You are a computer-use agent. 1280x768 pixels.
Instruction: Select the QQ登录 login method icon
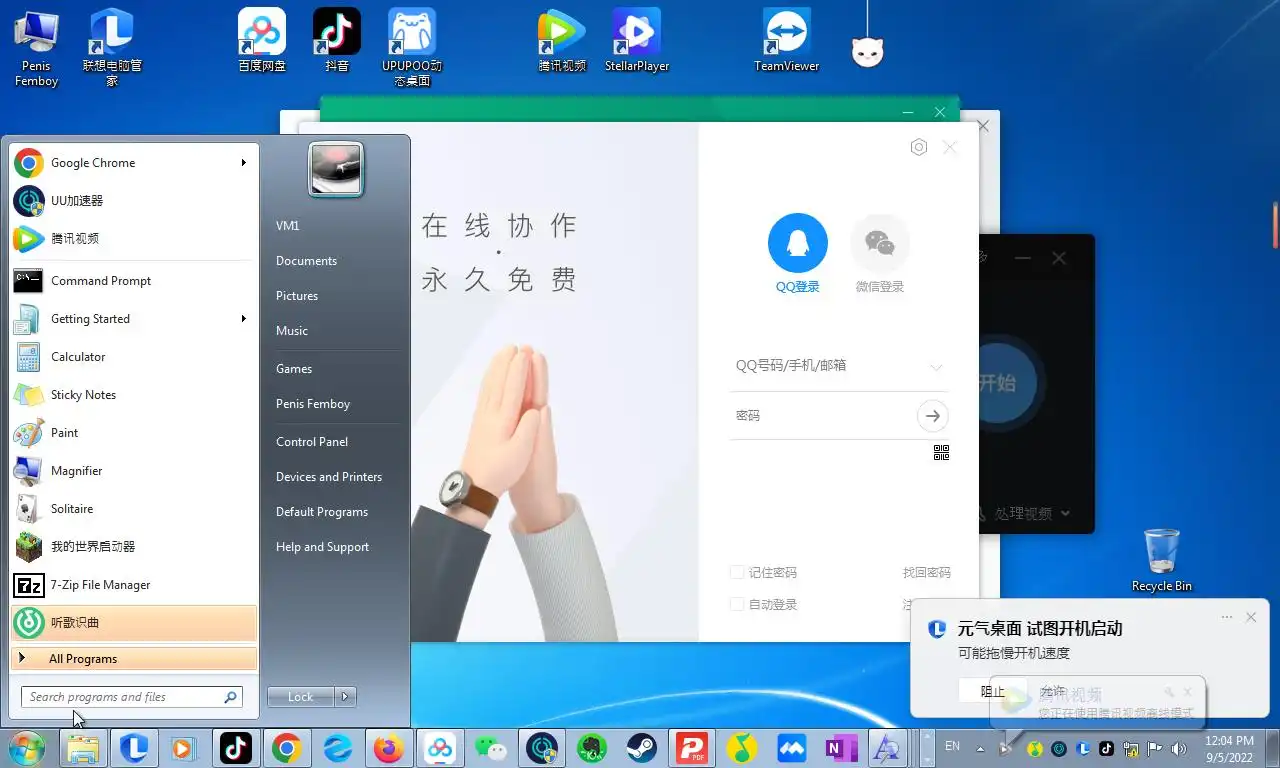point(798,243)
